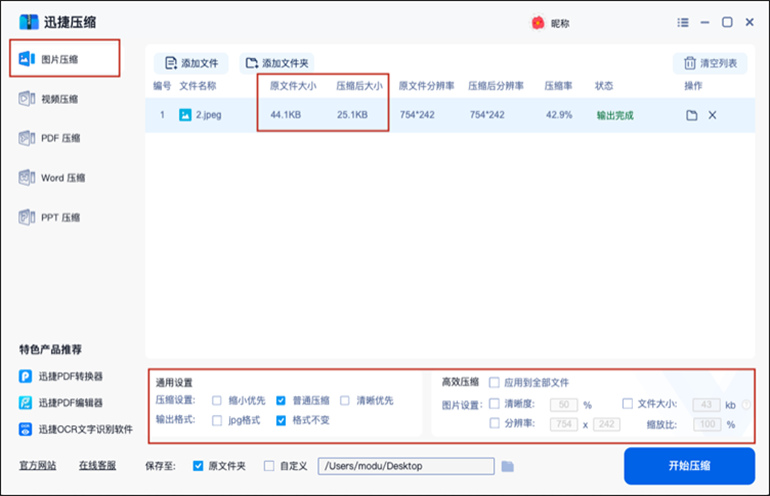Click the 图片压缩 sidebar icon
The height and width of the screenshot is (496, 770).
[x=27, y=59]
